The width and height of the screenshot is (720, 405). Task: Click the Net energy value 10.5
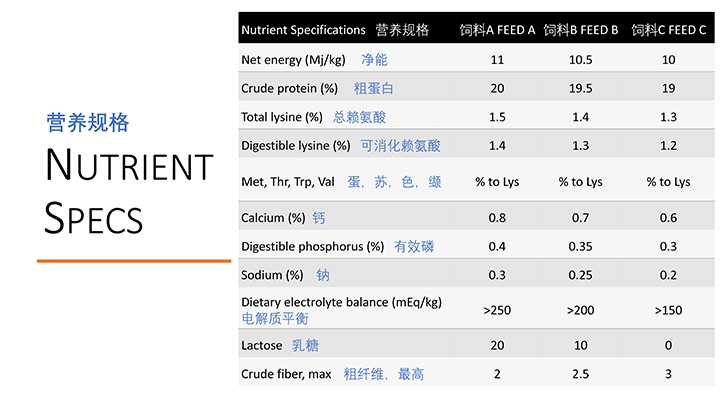point(581,60)
